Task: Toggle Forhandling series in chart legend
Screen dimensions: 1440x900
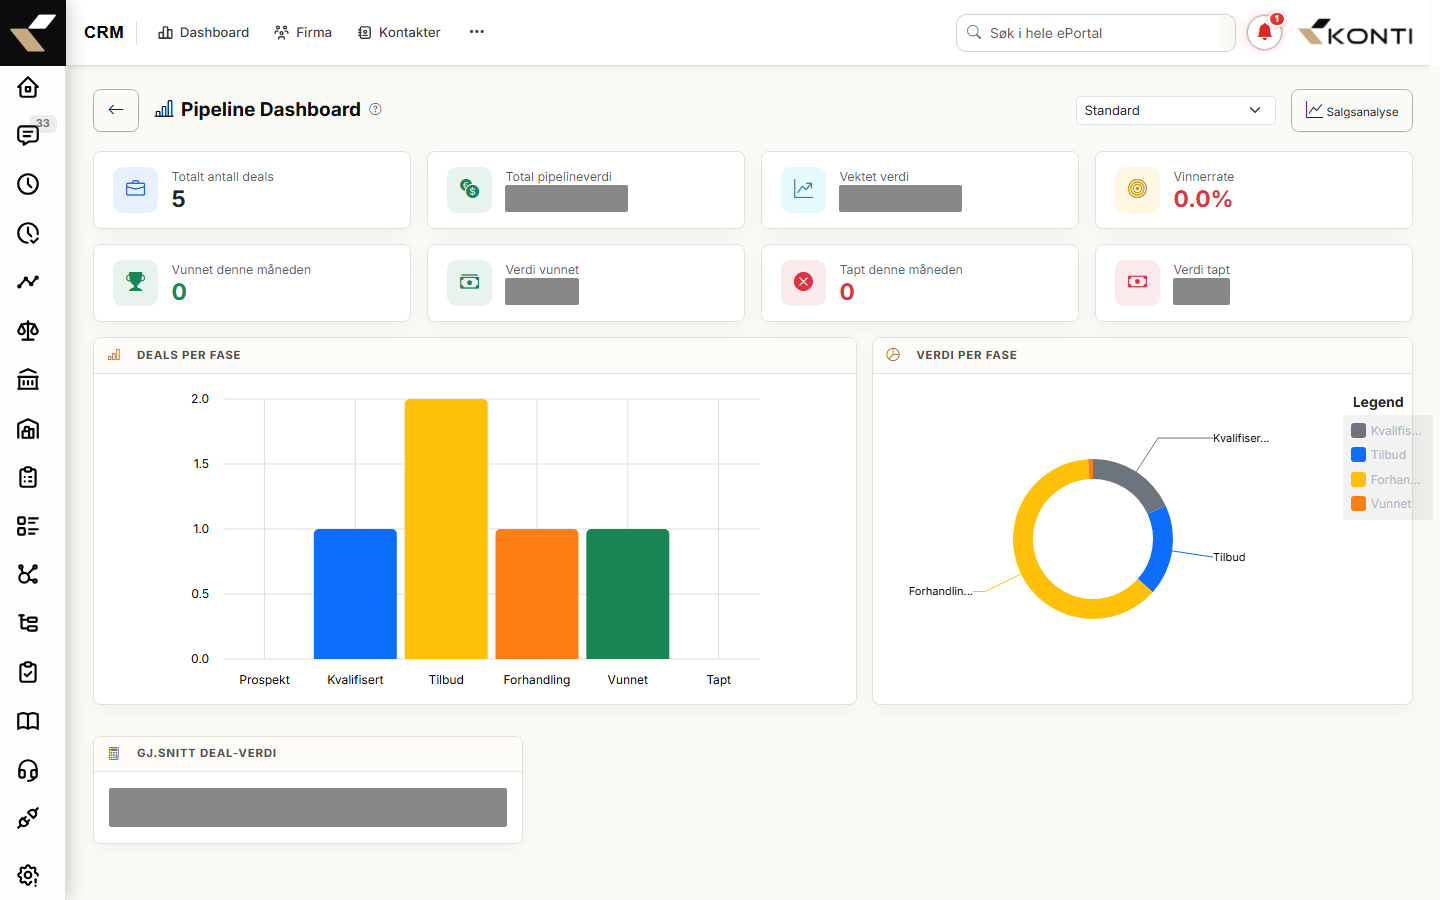Action: [x=1386, y=480]
